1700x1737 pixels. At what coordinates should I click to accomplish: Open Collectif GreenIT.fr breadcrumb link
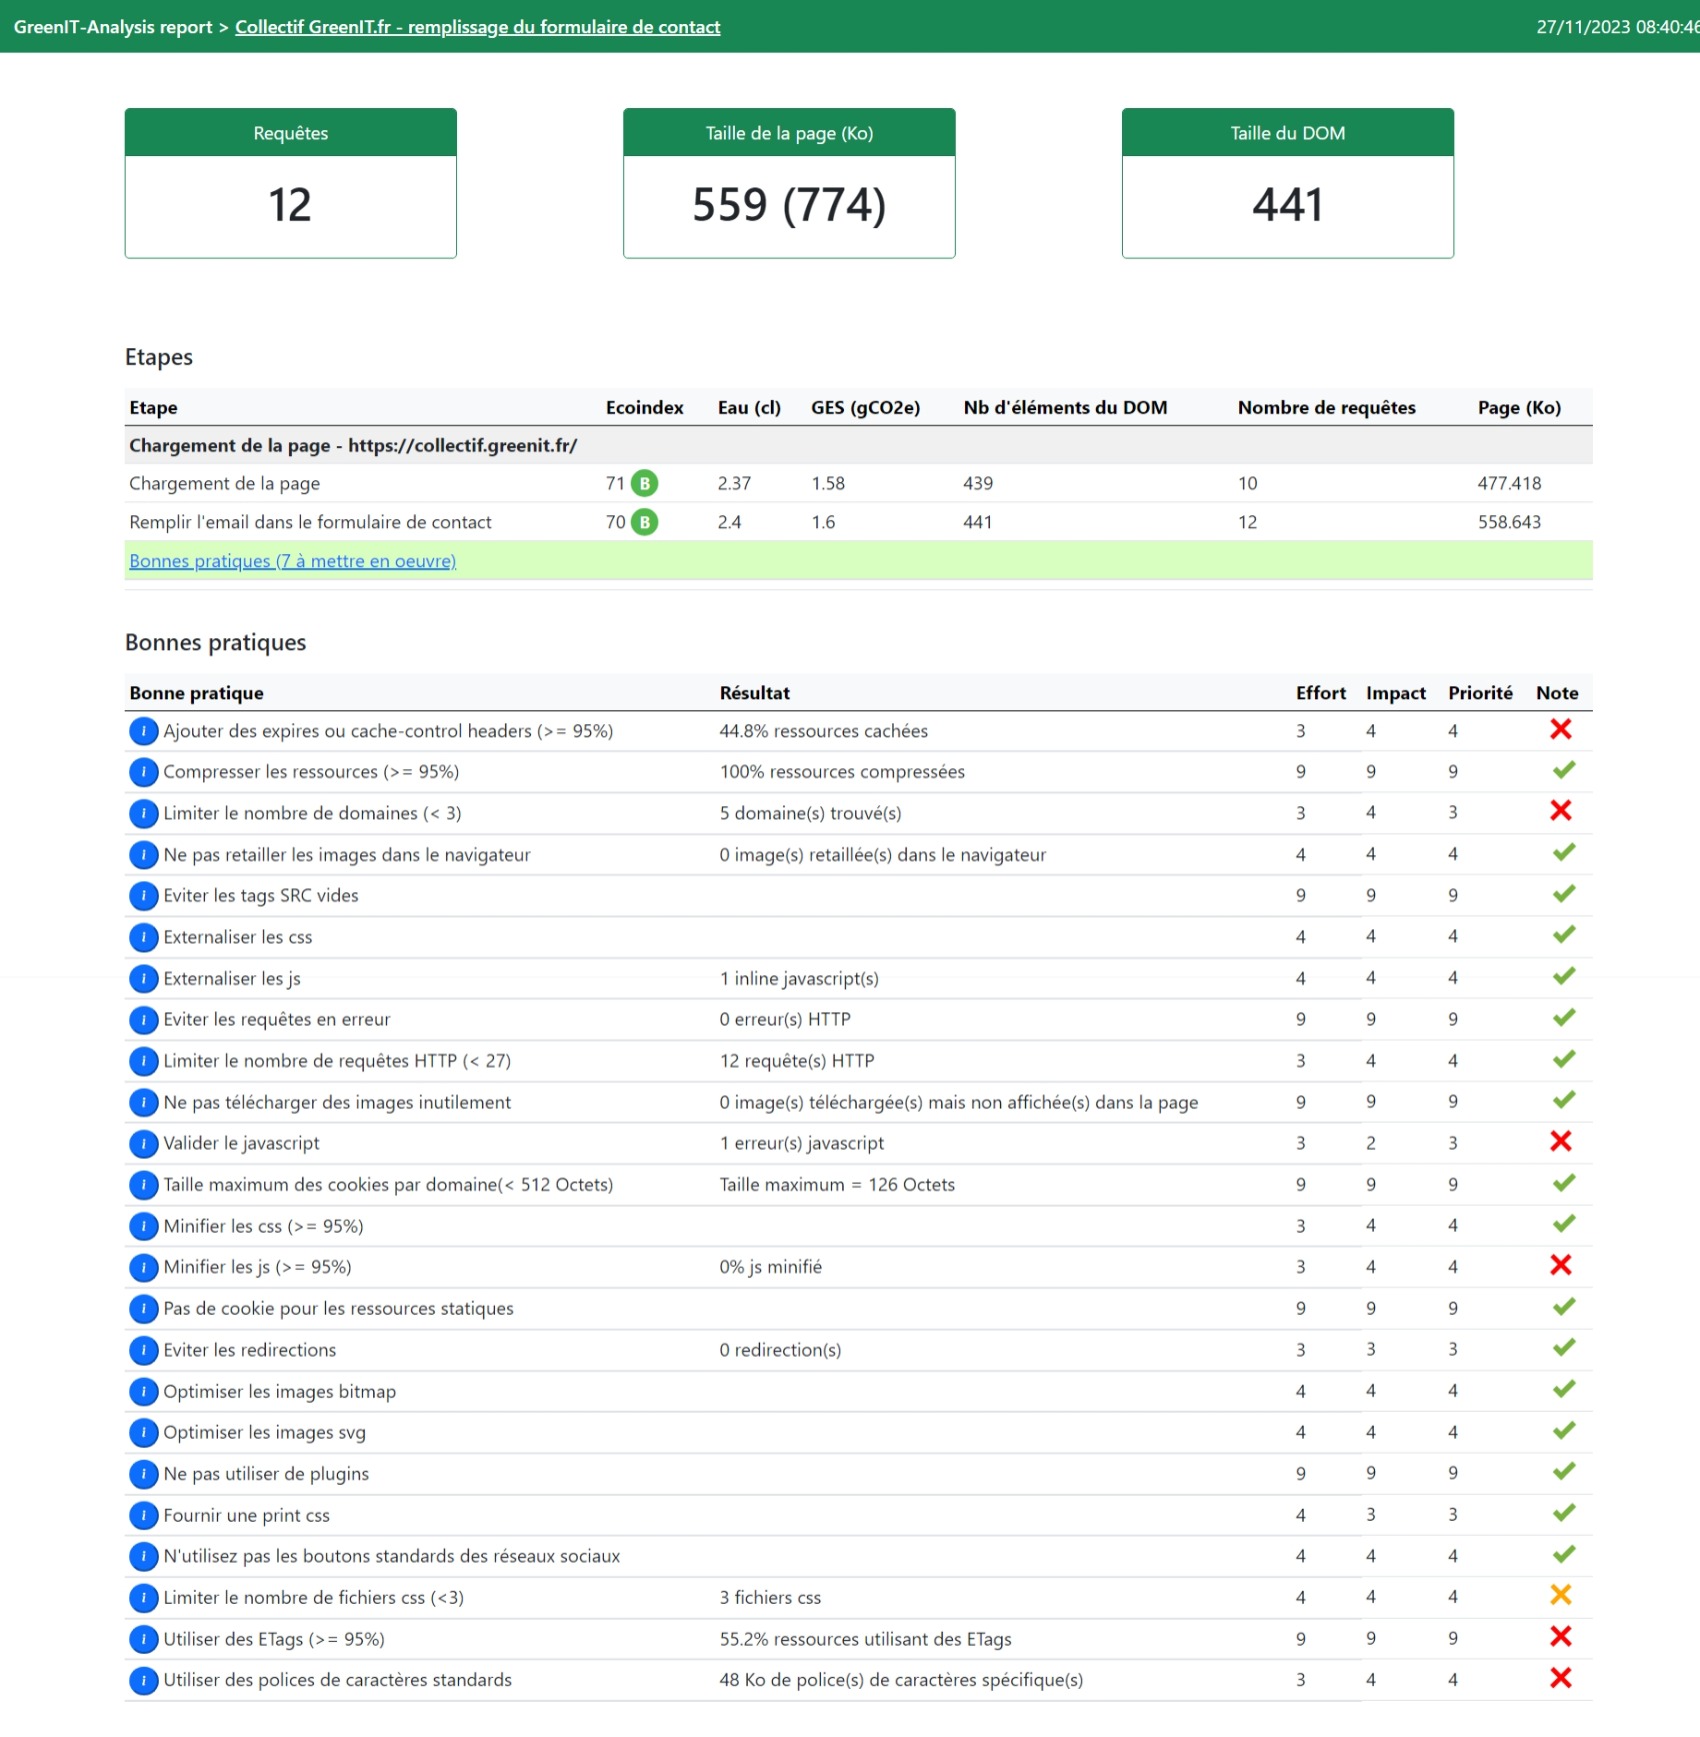coord(477,27)
